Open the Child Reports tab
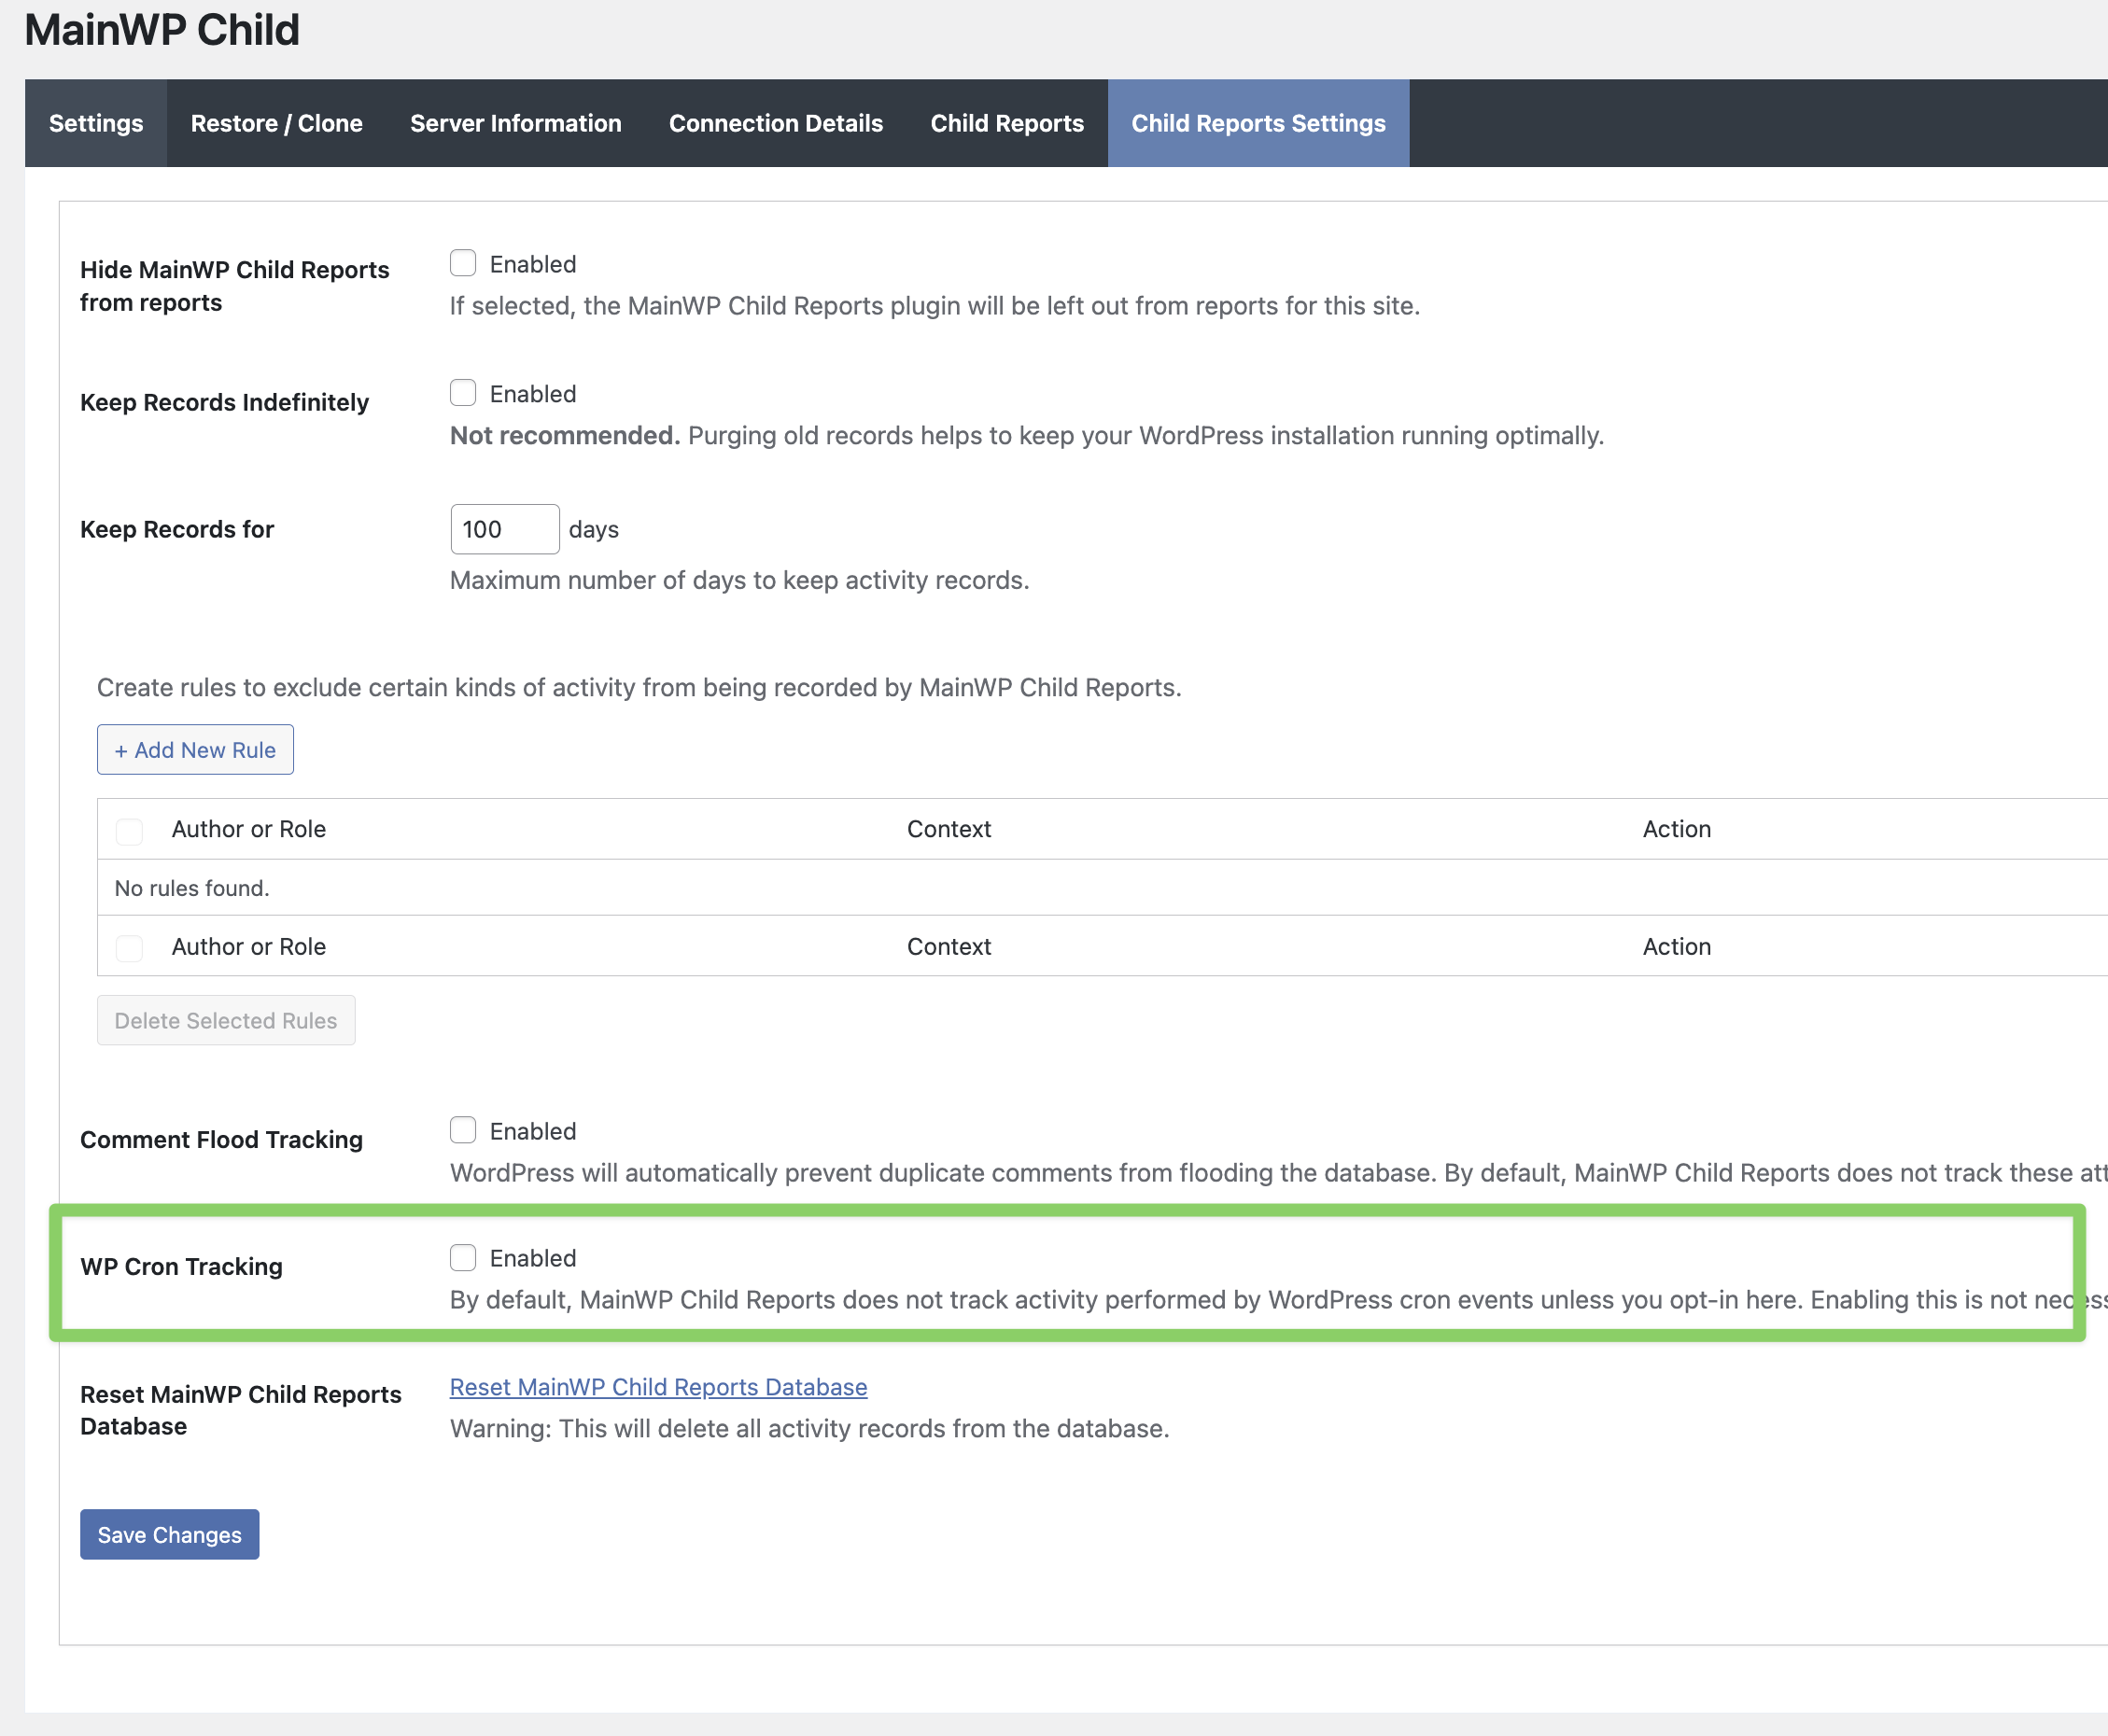The image size is (2108, 1736). [1006, 123]
